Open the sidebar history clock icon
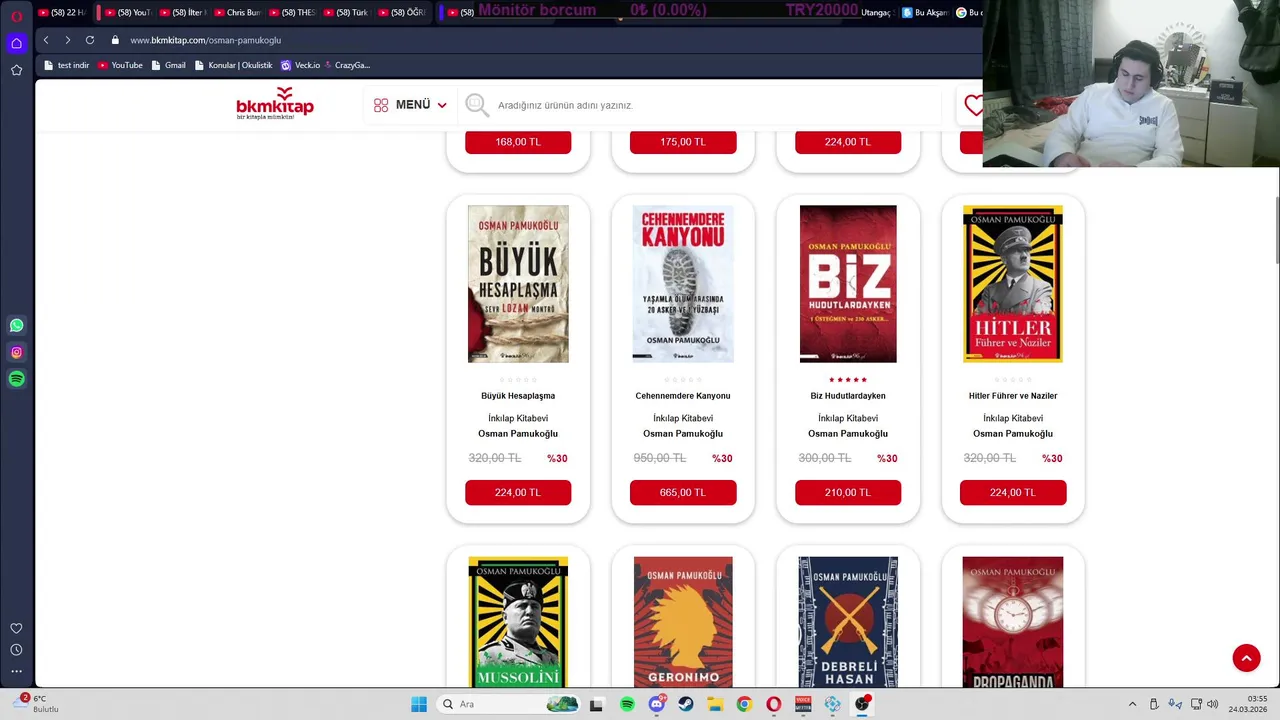This screenshot has width=1280, height=720. [x=16, y=650]
